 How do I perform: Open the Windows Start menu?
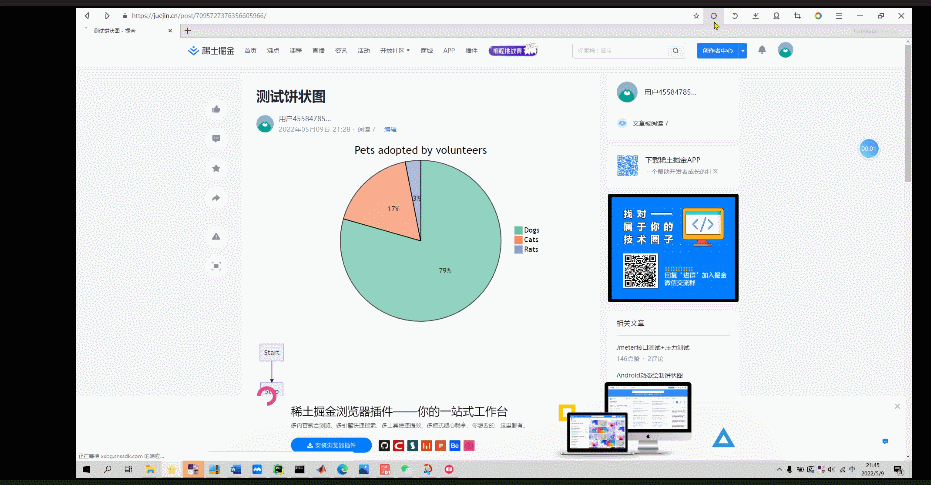(x=87, y=470)
